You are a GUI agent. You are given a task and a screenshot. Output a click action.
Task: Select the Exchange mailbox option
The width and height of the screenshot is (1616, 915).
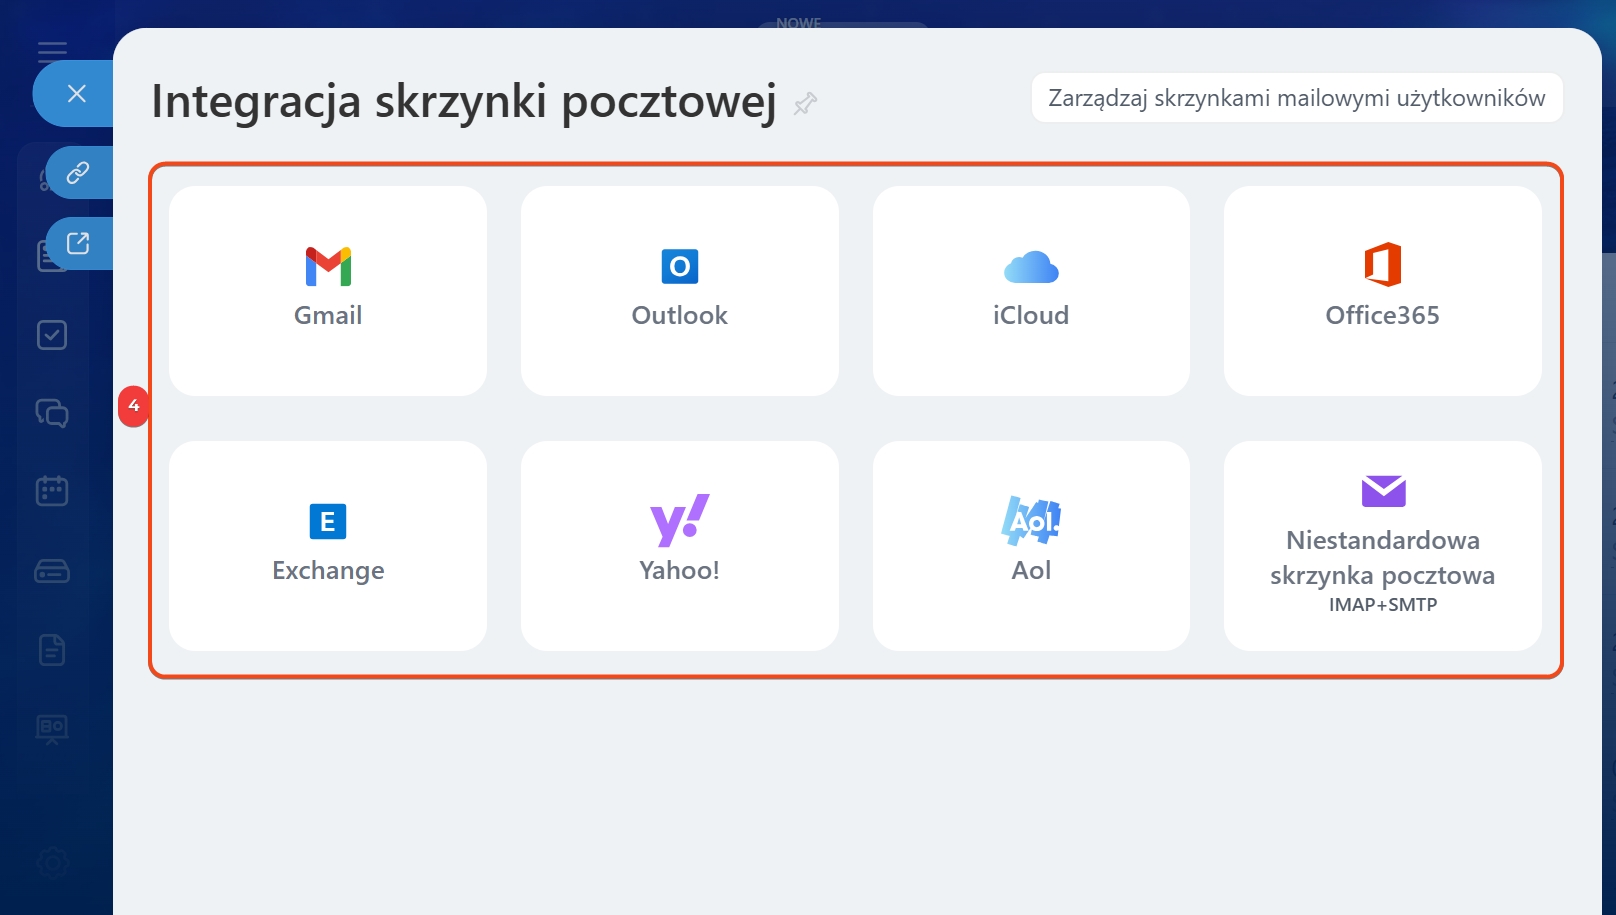[x=328, y=545]
